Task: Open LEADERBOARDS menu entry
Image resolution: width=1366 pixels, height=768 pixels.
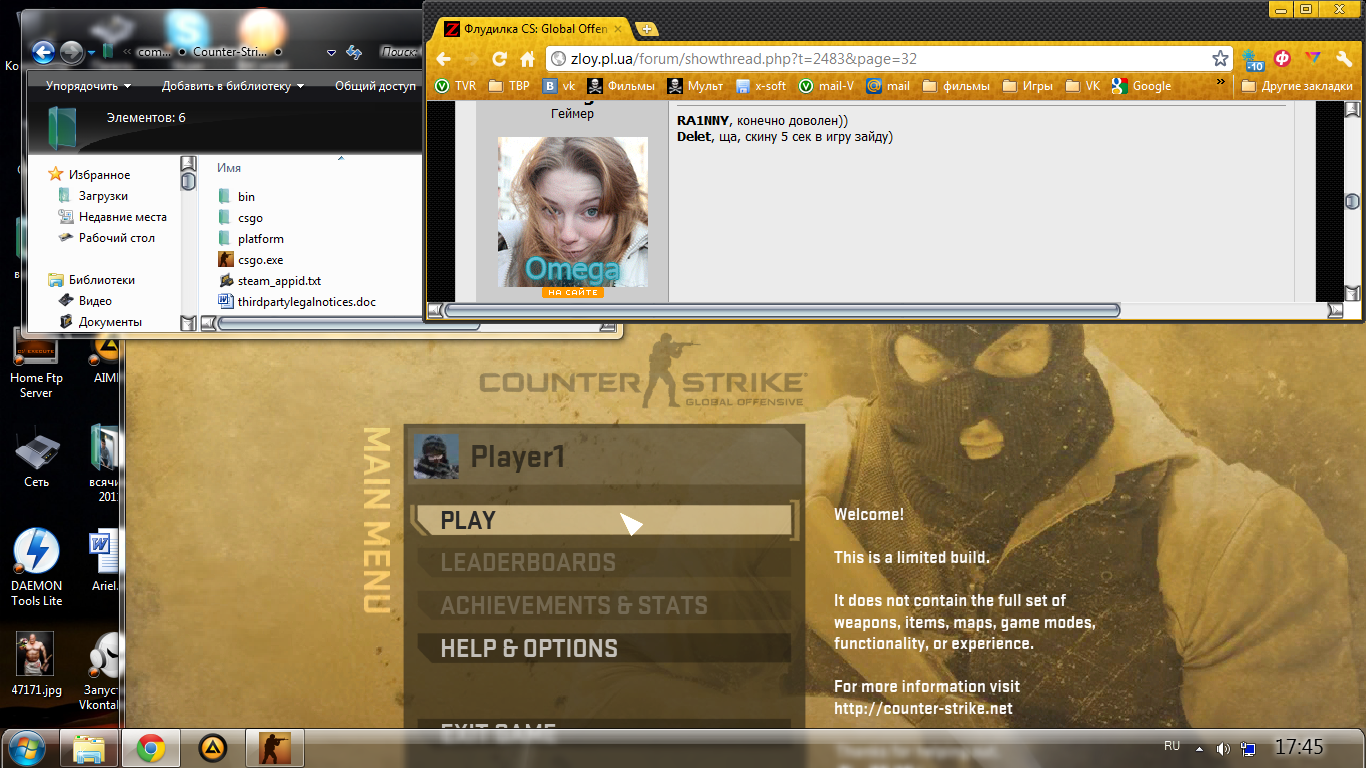Action: coord(603,563)
